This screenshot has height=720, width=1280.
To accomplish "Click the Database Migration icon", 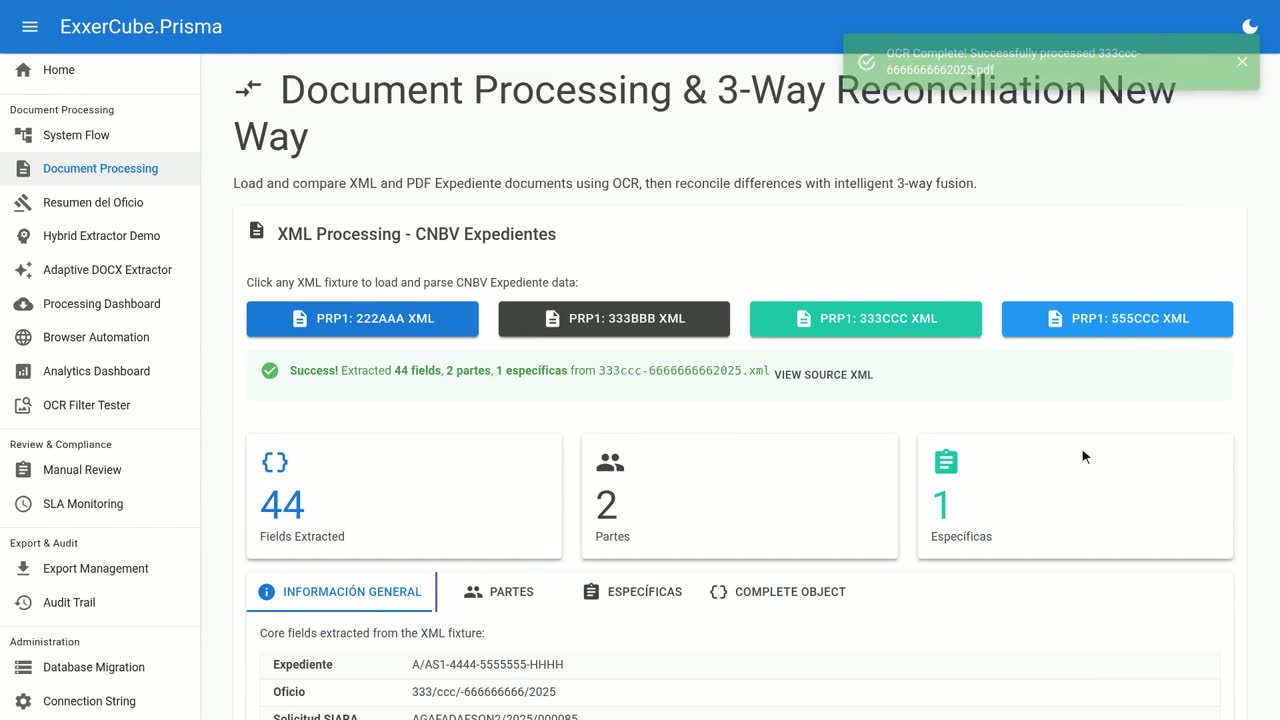I will click(23, 667).
